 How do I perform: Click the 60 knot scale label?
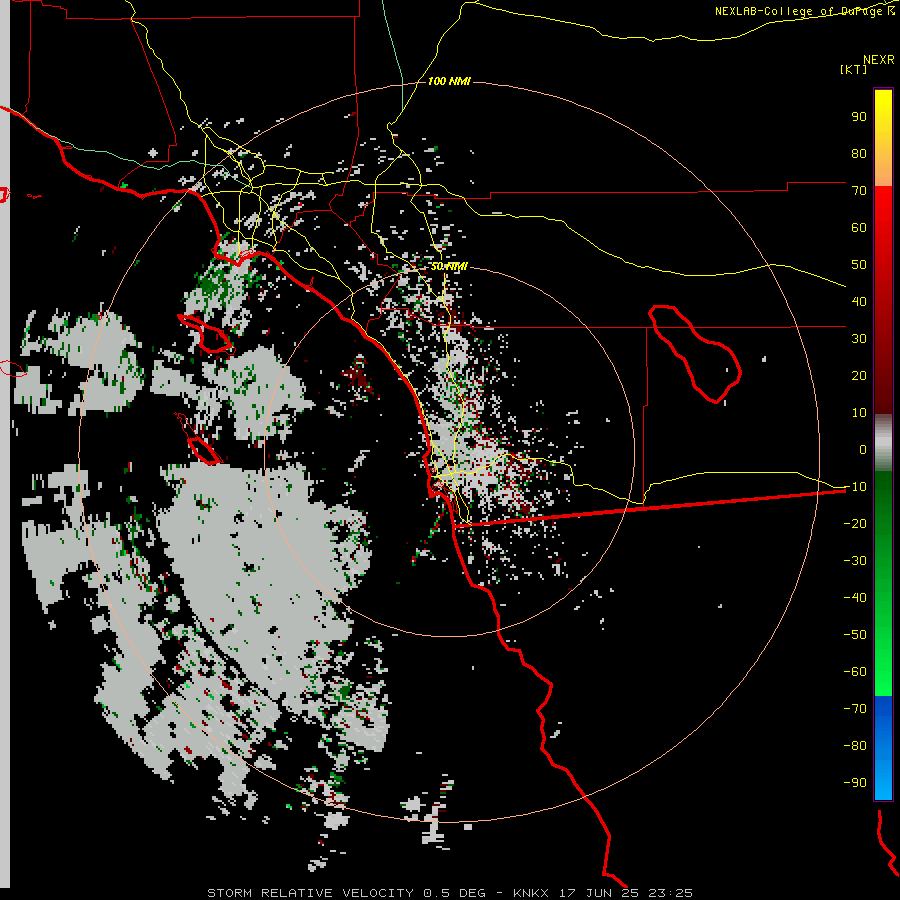859,227
